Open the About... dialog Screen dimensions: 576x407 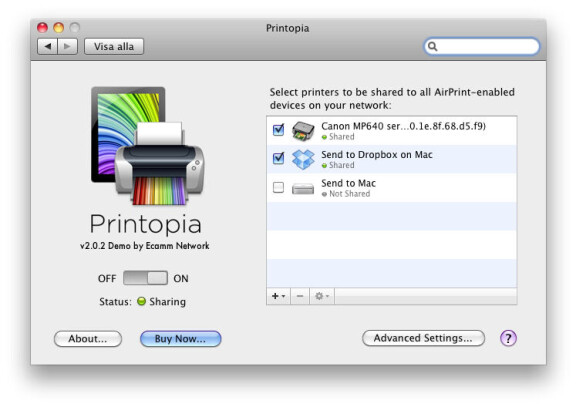pos(88,338)
